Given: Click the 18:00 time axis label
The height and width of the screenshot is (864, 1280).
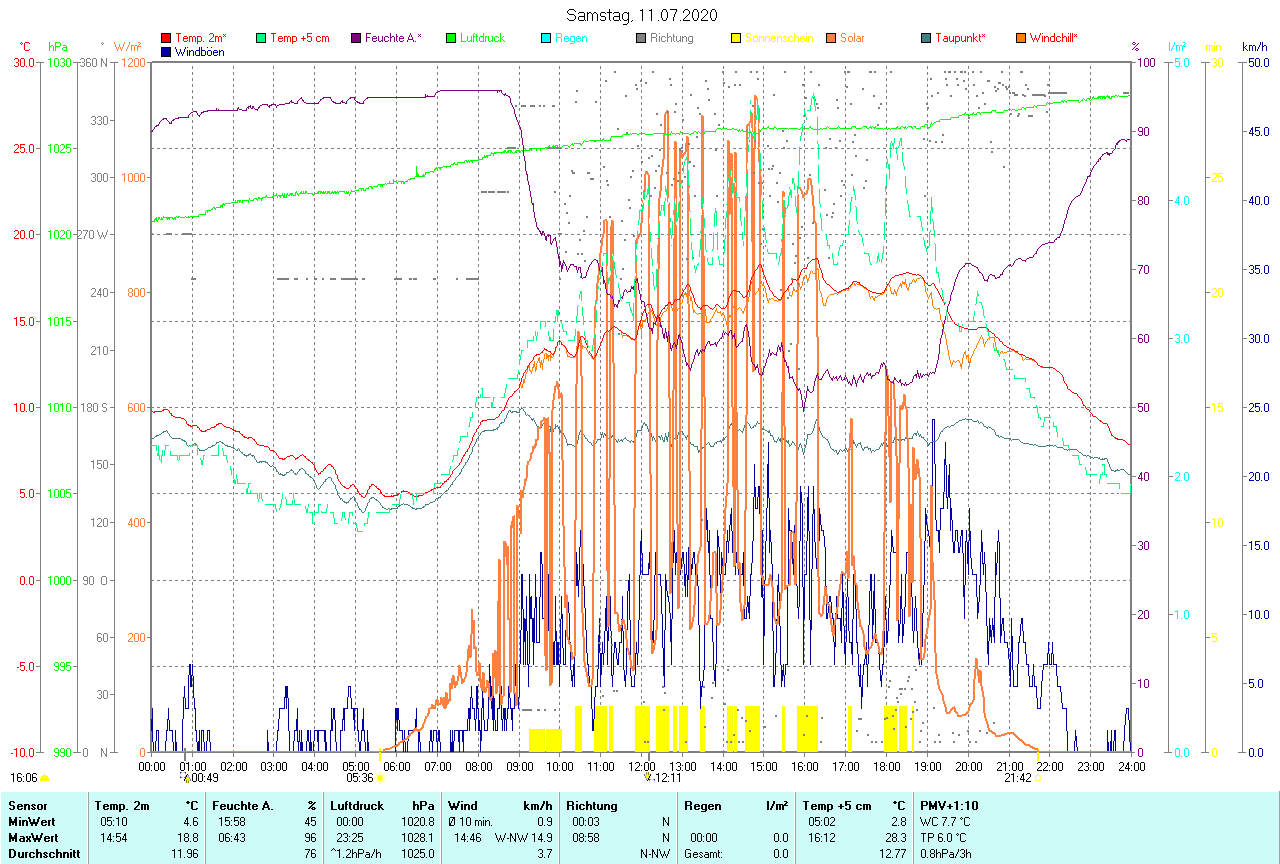Looking at the screenshot, I should pyautogui.click(x=886, y=767).
